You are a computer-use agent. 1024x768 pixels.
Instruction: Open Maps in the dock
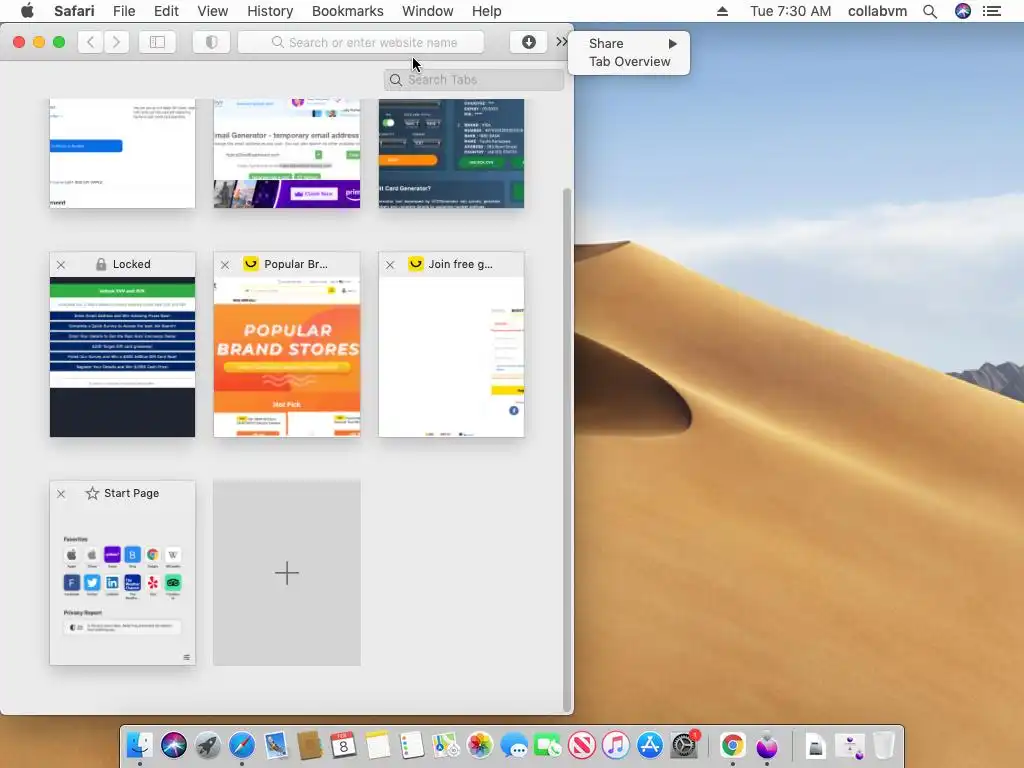pyautogui.click(x=446, y=745)
